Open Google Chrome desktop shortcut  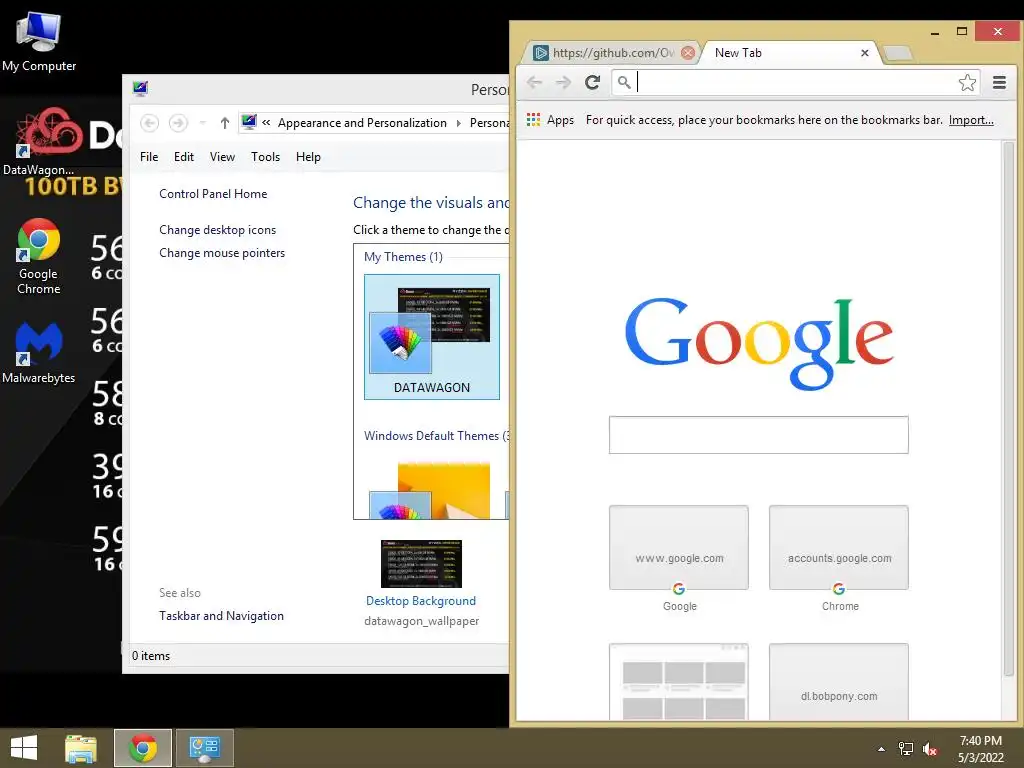39,256
